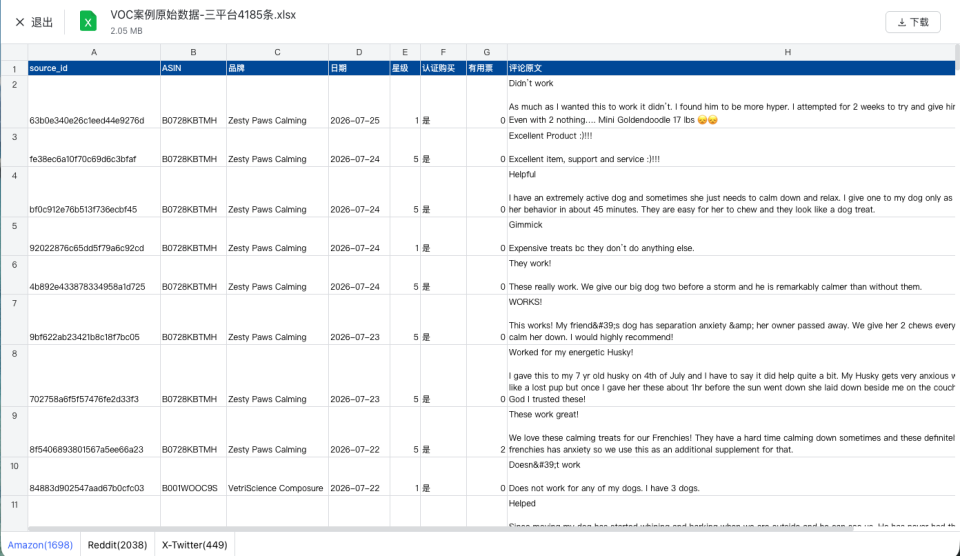Click Zesty Paws Calming in row 2
960x556 pixels.
pyautogui.click(x=277, y=102)
